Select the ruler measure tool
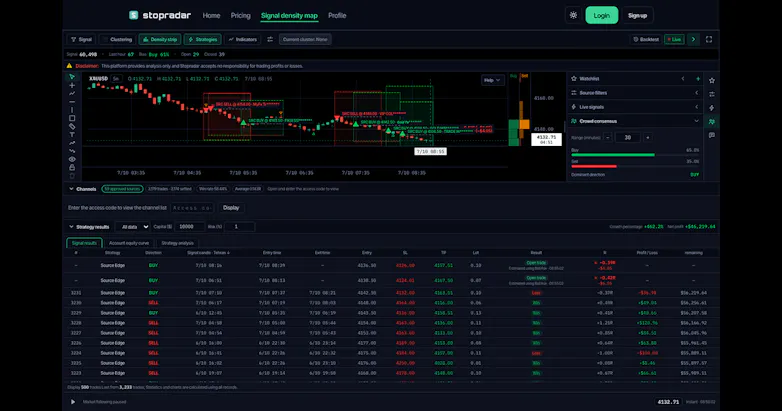This screenshot has width=782, height=411. pyautogui.click(x=72, y=126)
